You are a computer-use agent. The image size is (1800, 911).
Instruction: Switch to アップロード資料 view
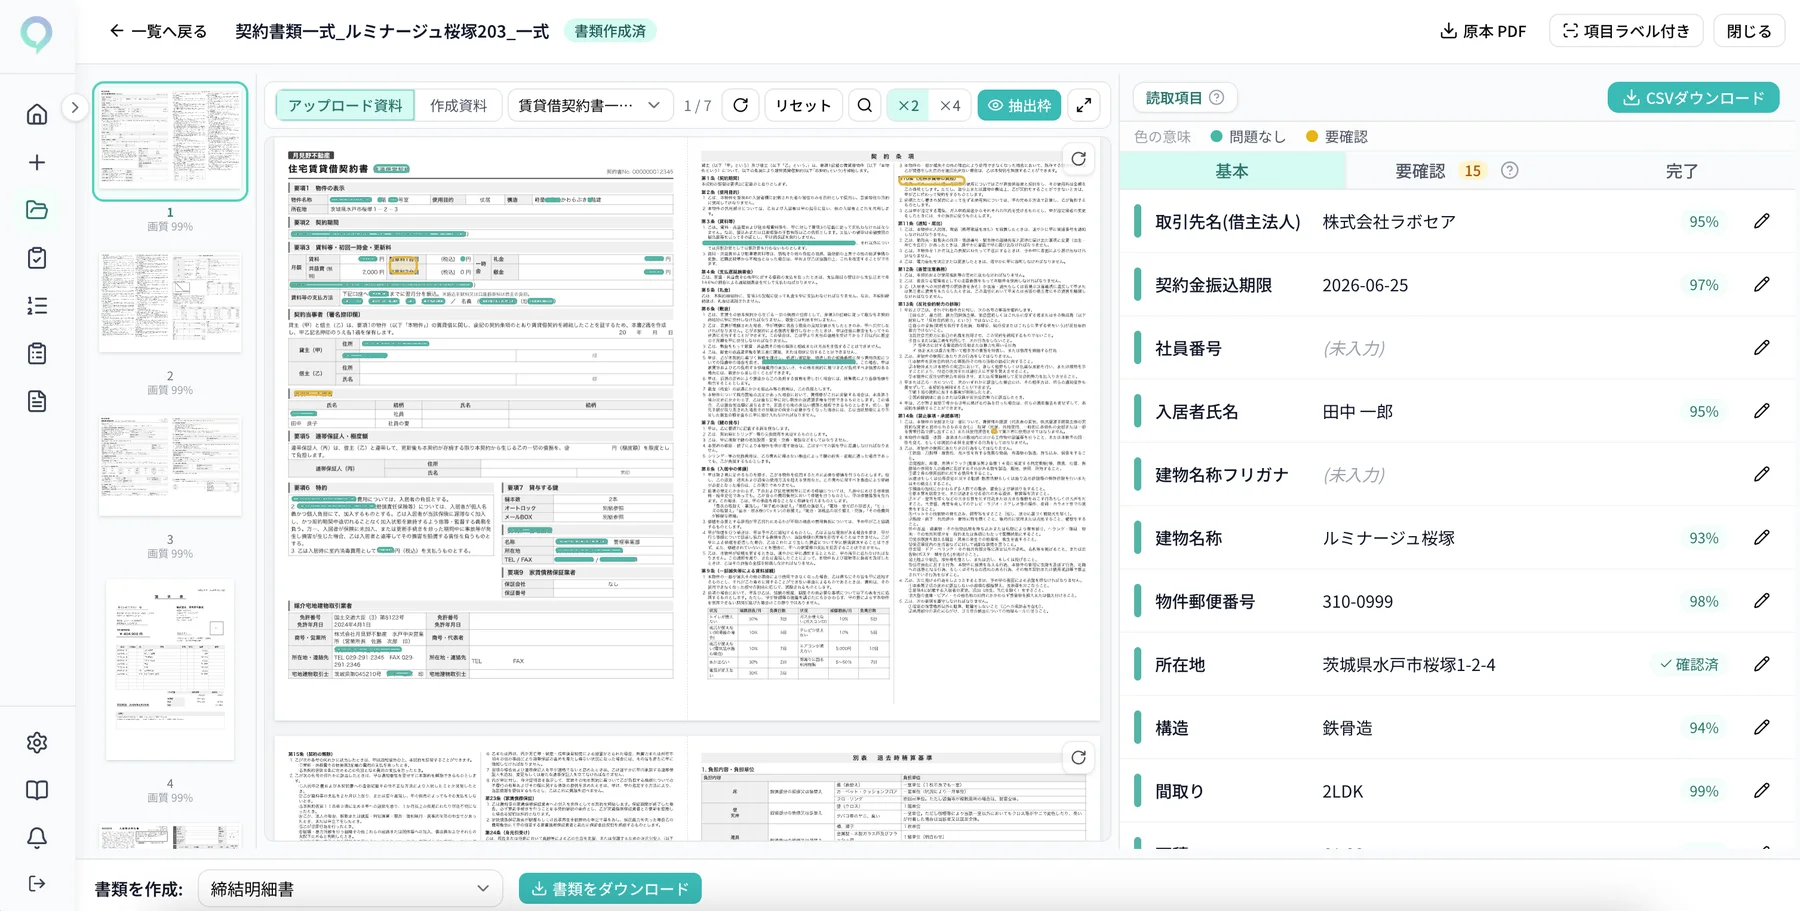coord(345,105)
